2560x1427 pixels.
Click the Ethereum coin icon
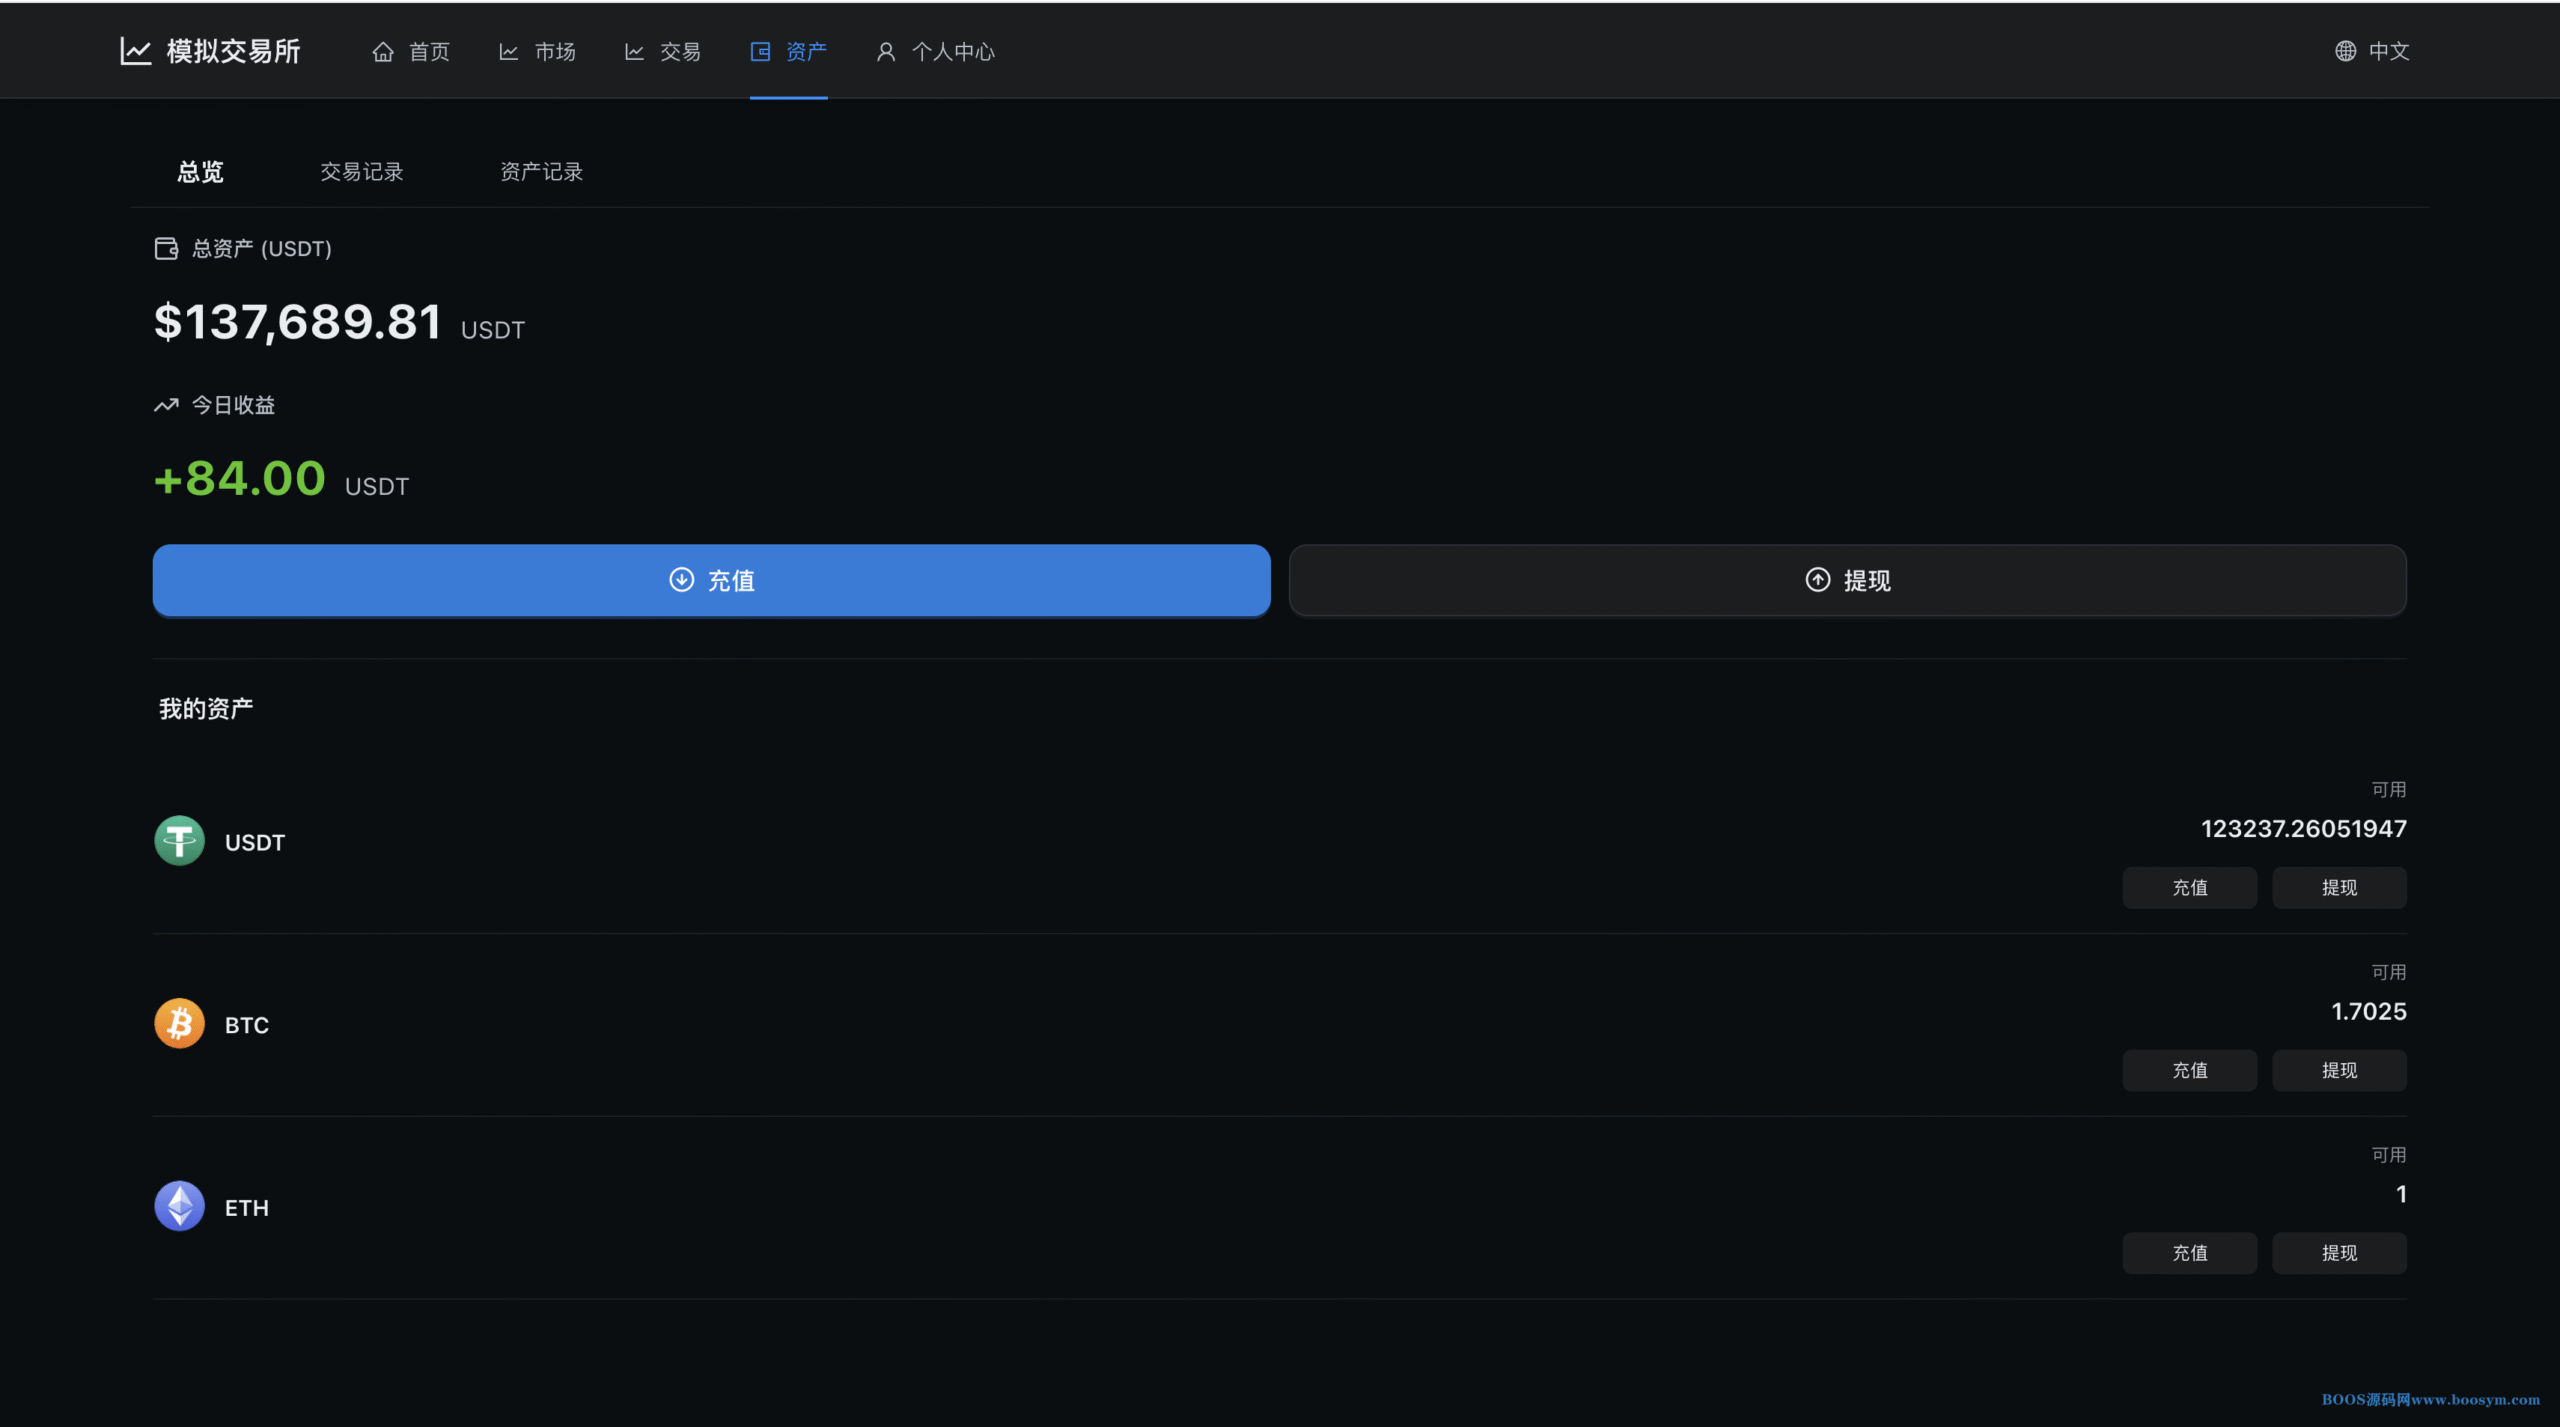point(179,1206)
